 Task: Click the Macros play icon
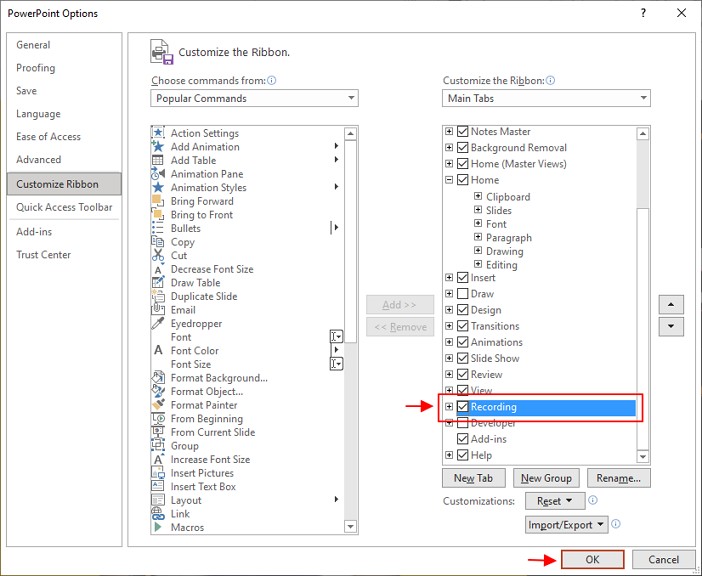click(158, 527)
